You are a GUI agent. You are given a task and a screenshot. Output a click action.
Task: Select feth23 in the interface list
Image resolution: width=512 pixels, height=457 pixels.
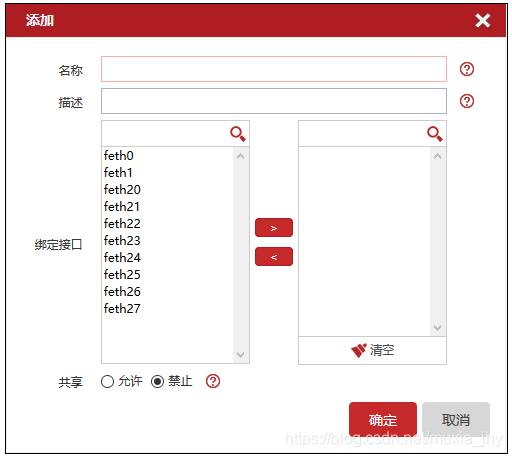(x=122, y=241)
